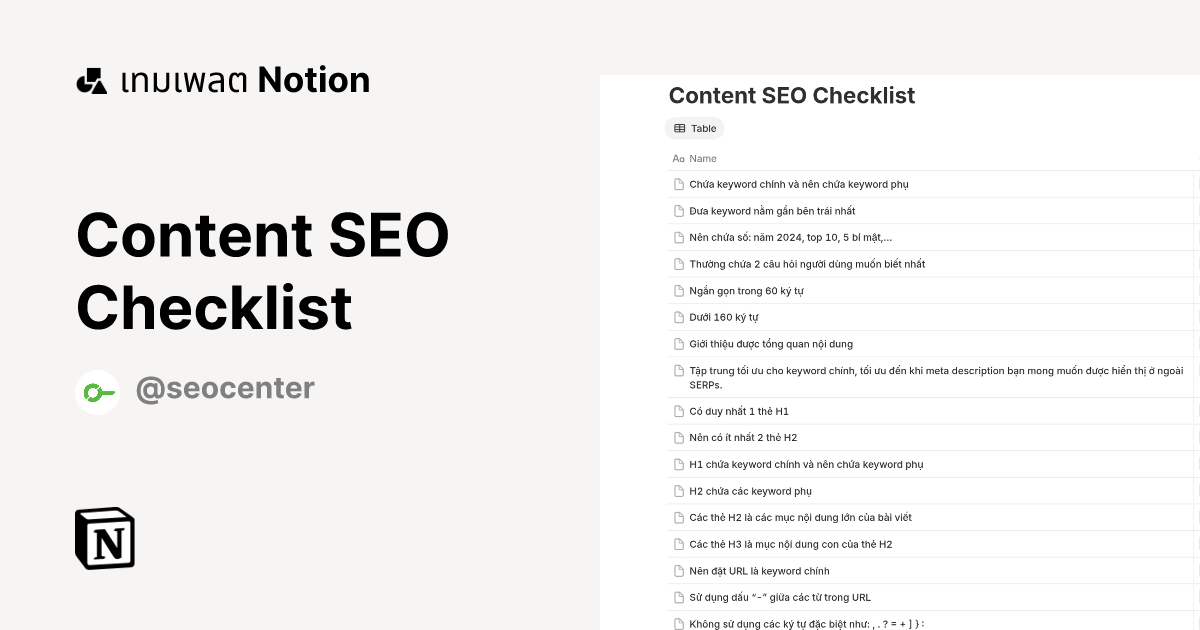Click the page icon beside 'Ngắn gọn trong 60 ký tự'

tap(677, 291)
